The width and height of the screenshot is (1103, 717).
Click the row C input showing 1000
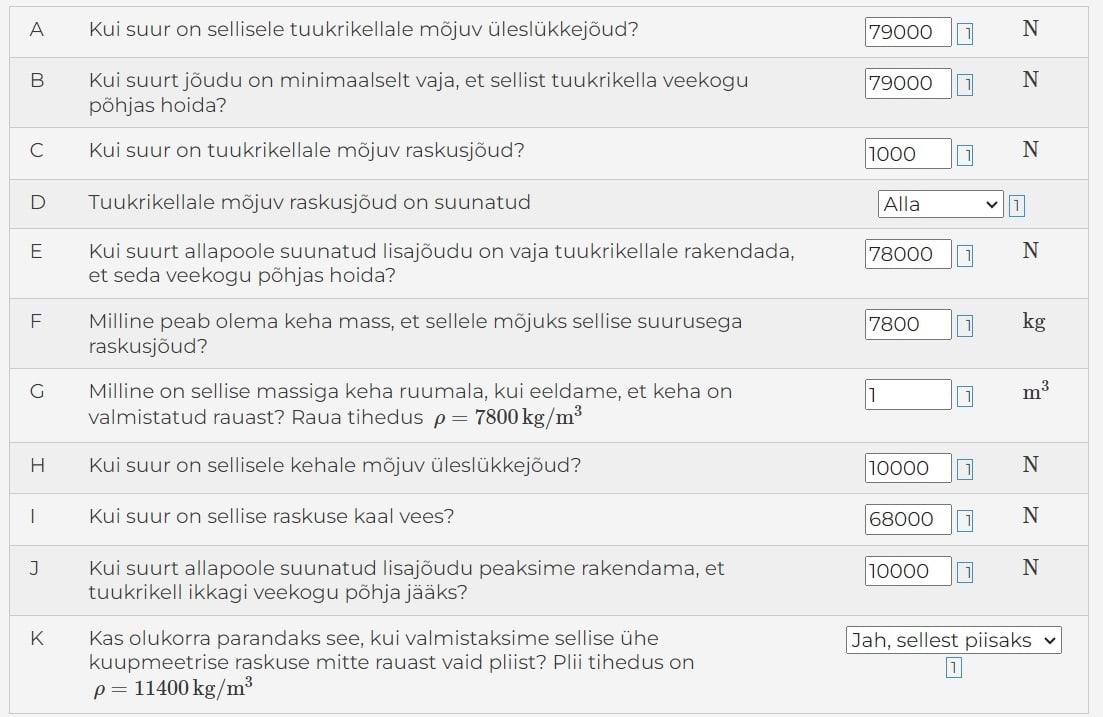(x=908, y=154)
